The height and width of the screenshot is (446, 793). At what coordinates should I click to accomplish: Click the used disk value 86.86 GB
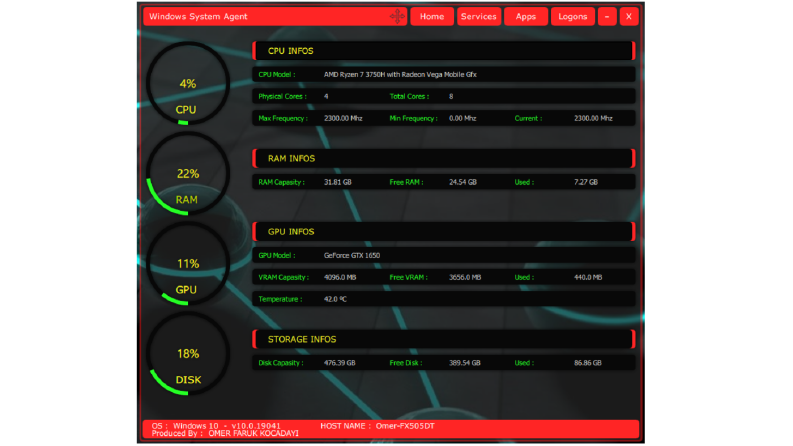click(588, 363)
